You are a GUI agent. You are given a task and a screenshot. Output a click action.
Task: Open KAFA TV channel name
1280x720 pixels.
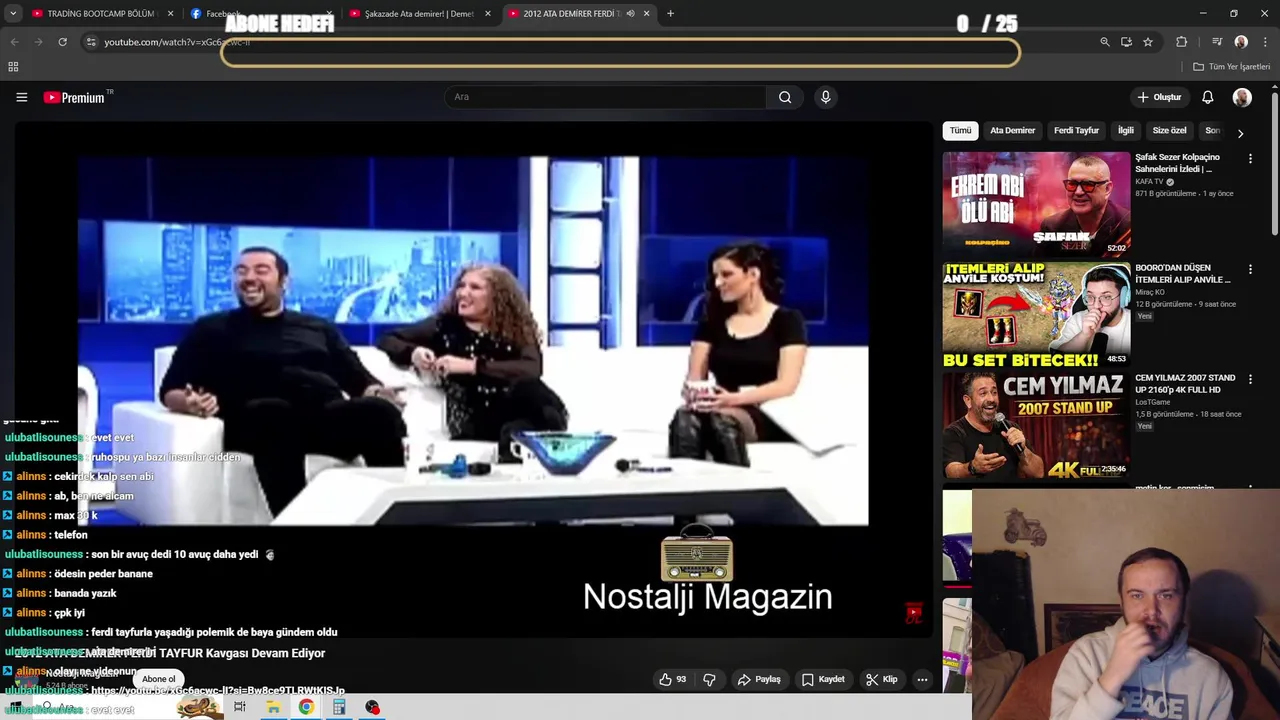pos(1149,182)
